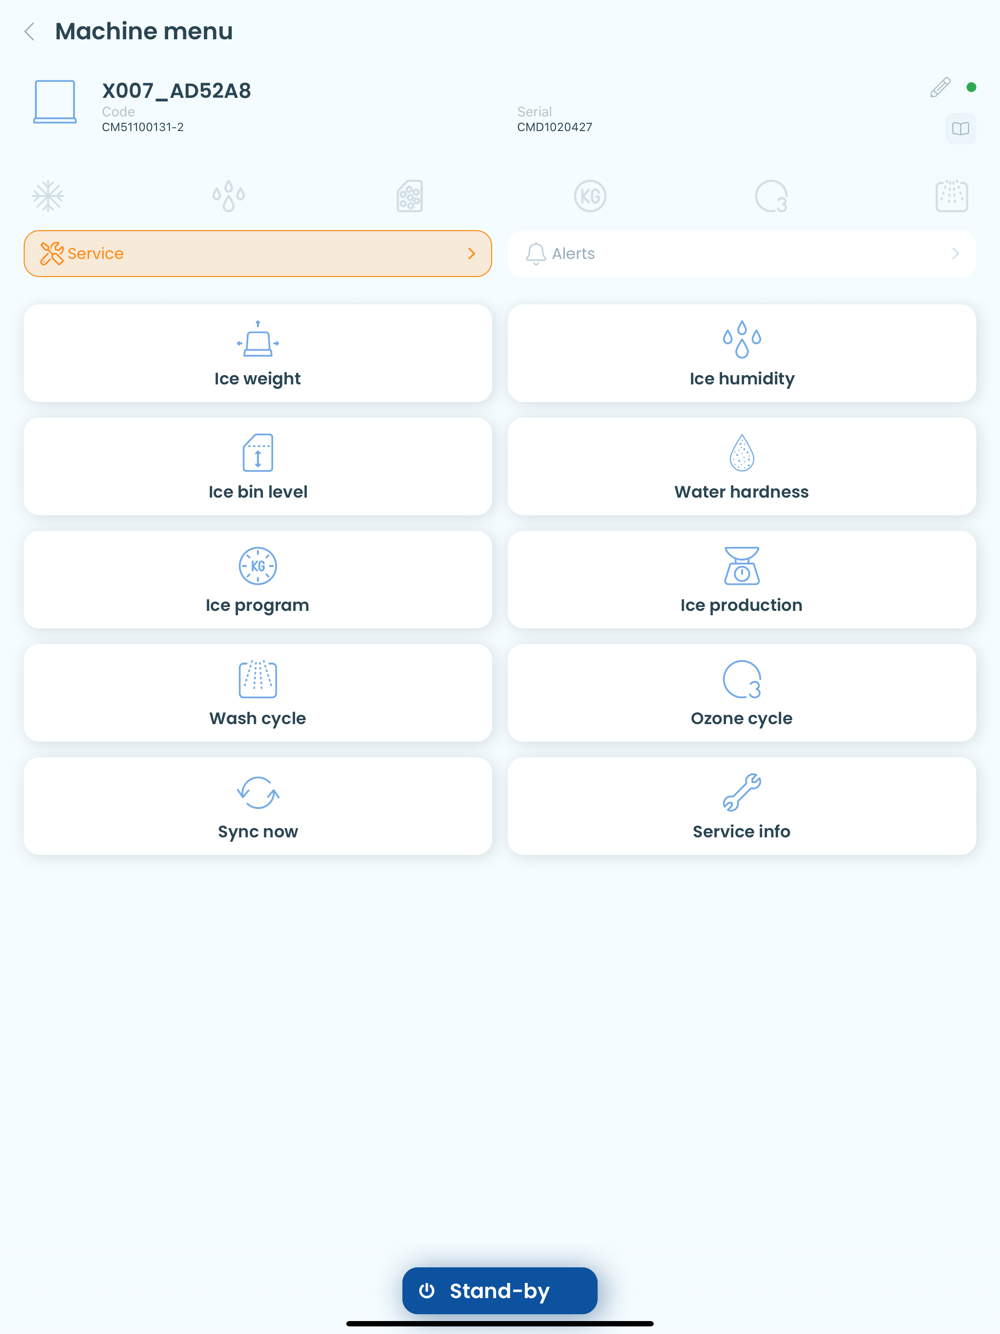This screenshot has width=1000, height=1334.
Task: Put machine in Stand-by
Action: [x=500, y=1291]
